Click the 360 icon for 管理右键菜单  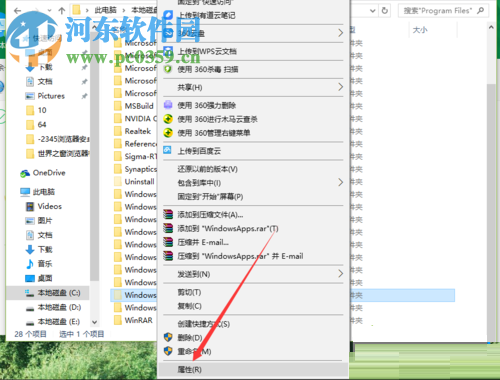(x=168, y=133)
